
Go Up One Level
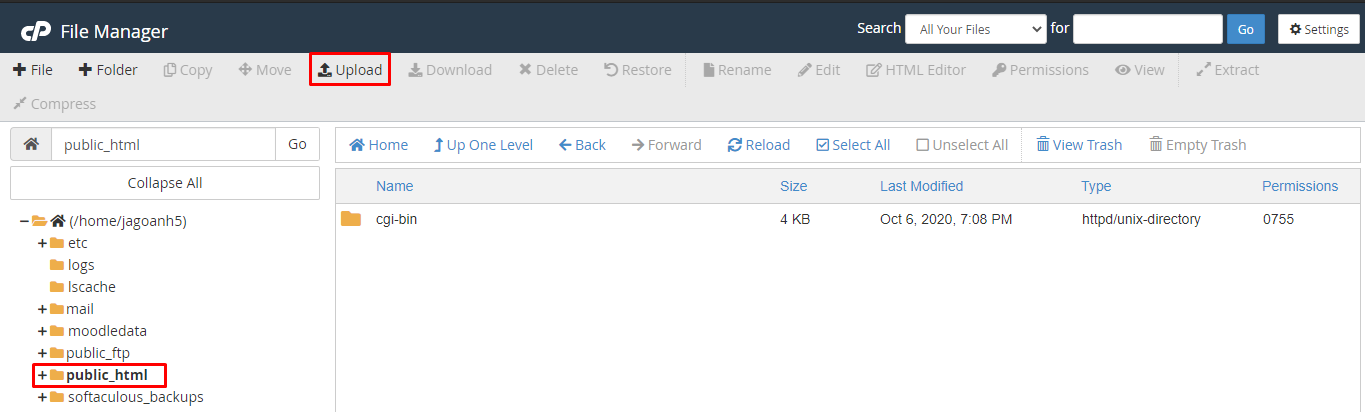point(483,145)
